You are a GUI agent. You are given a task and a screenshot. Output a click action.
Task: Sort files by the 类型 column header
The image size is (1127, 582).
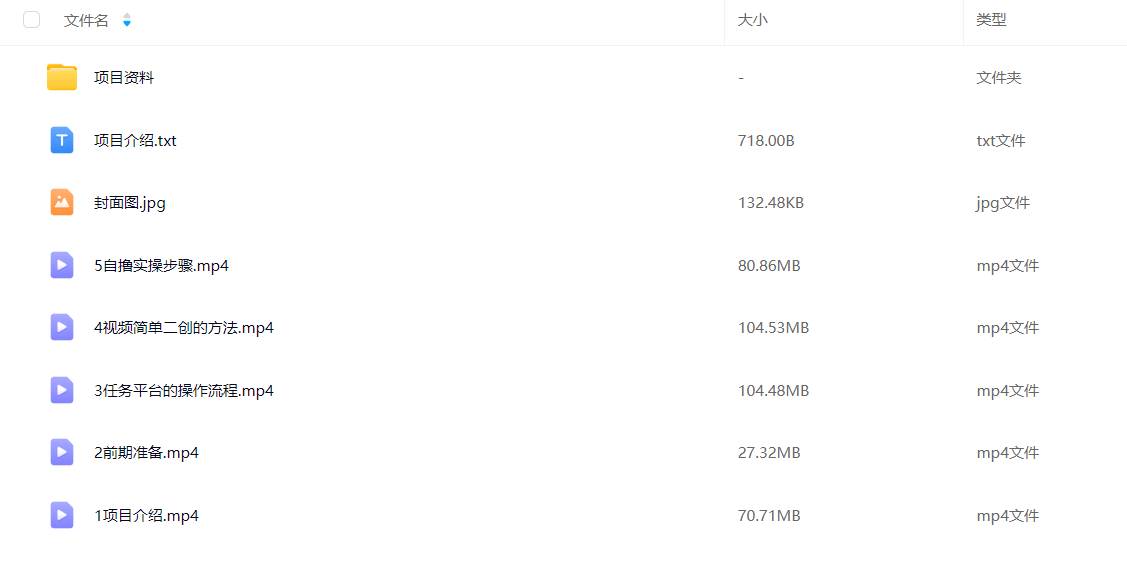991,20
